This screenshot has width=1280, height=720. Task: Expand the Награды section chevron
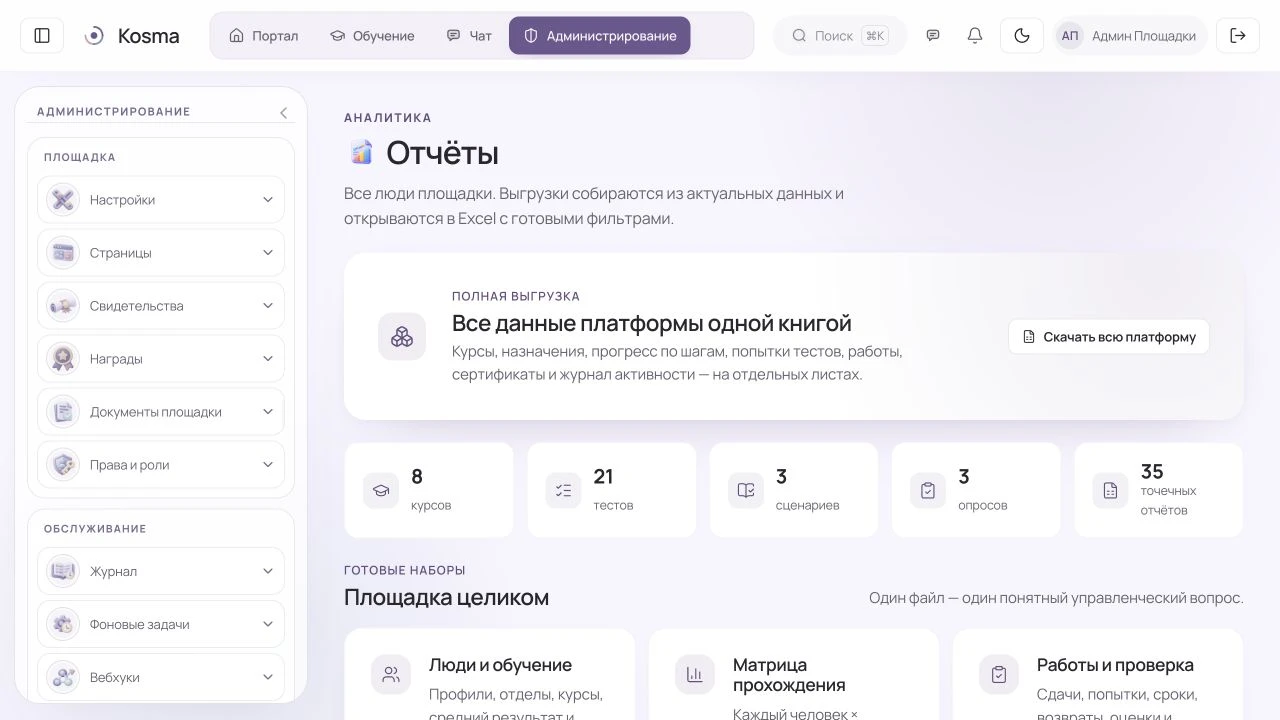click(x=268, y=359)
